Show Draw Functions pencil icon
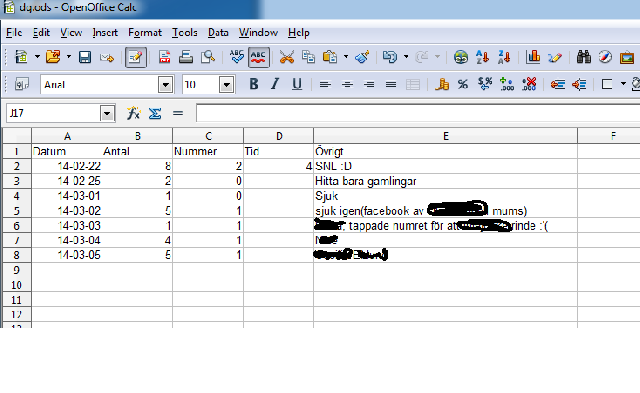 pyautogui.click(x=555, y=58)
